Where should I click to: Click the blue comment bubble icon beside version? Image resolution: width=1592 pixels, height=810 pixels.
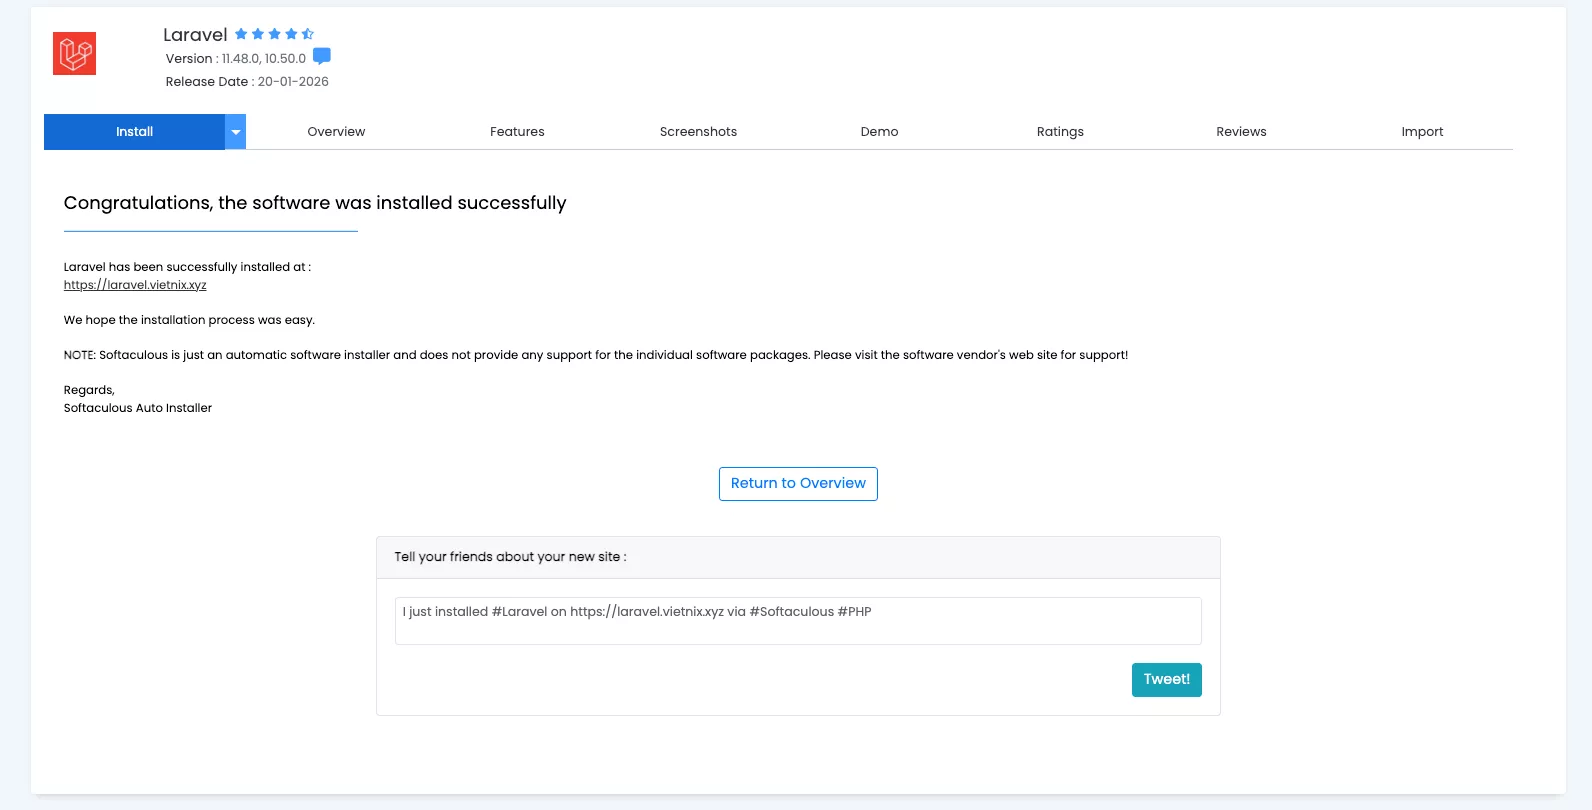tap(322, 56)
